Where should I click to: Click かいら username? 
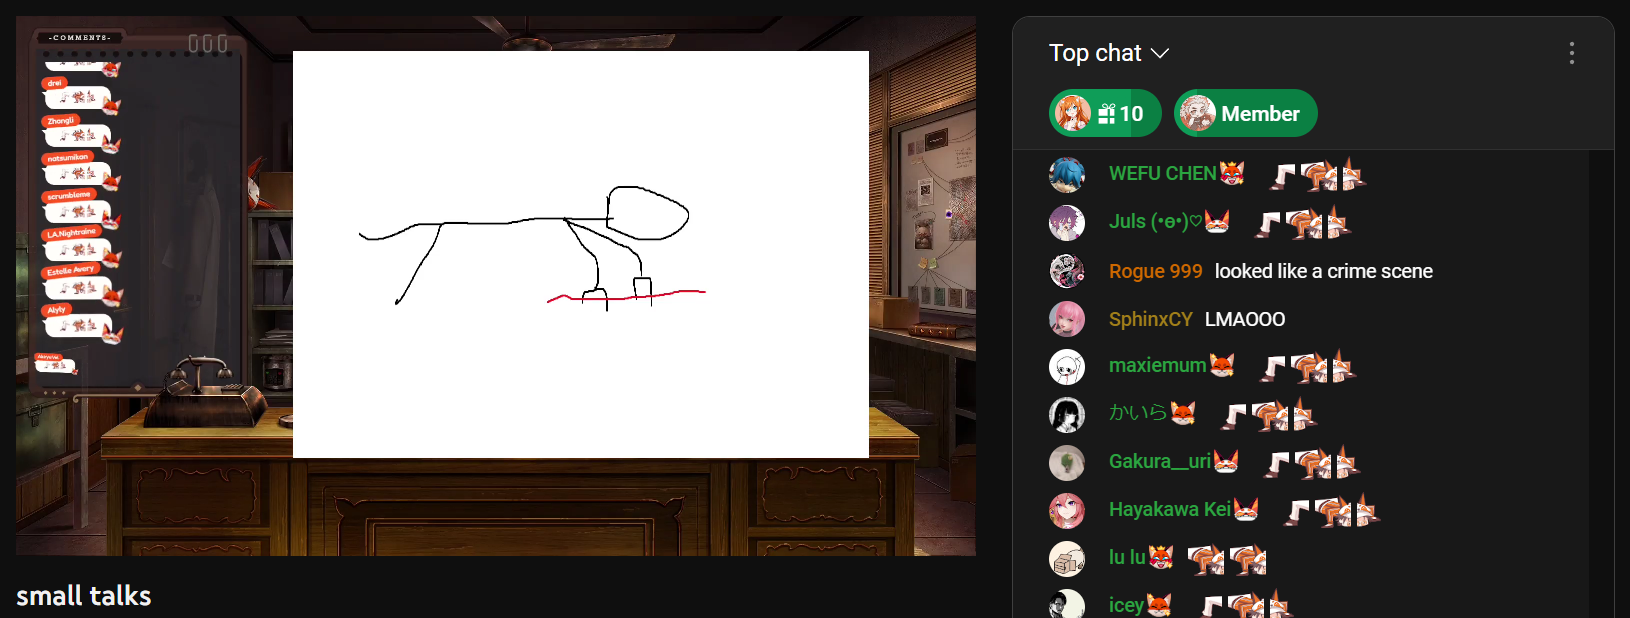click(x=1138, y=413)
